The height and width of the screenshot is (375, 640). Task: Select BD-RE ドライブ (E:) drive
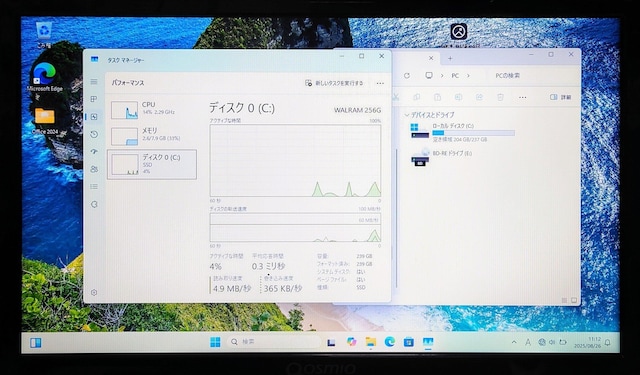pyautogui.click(x=442, y=157)
